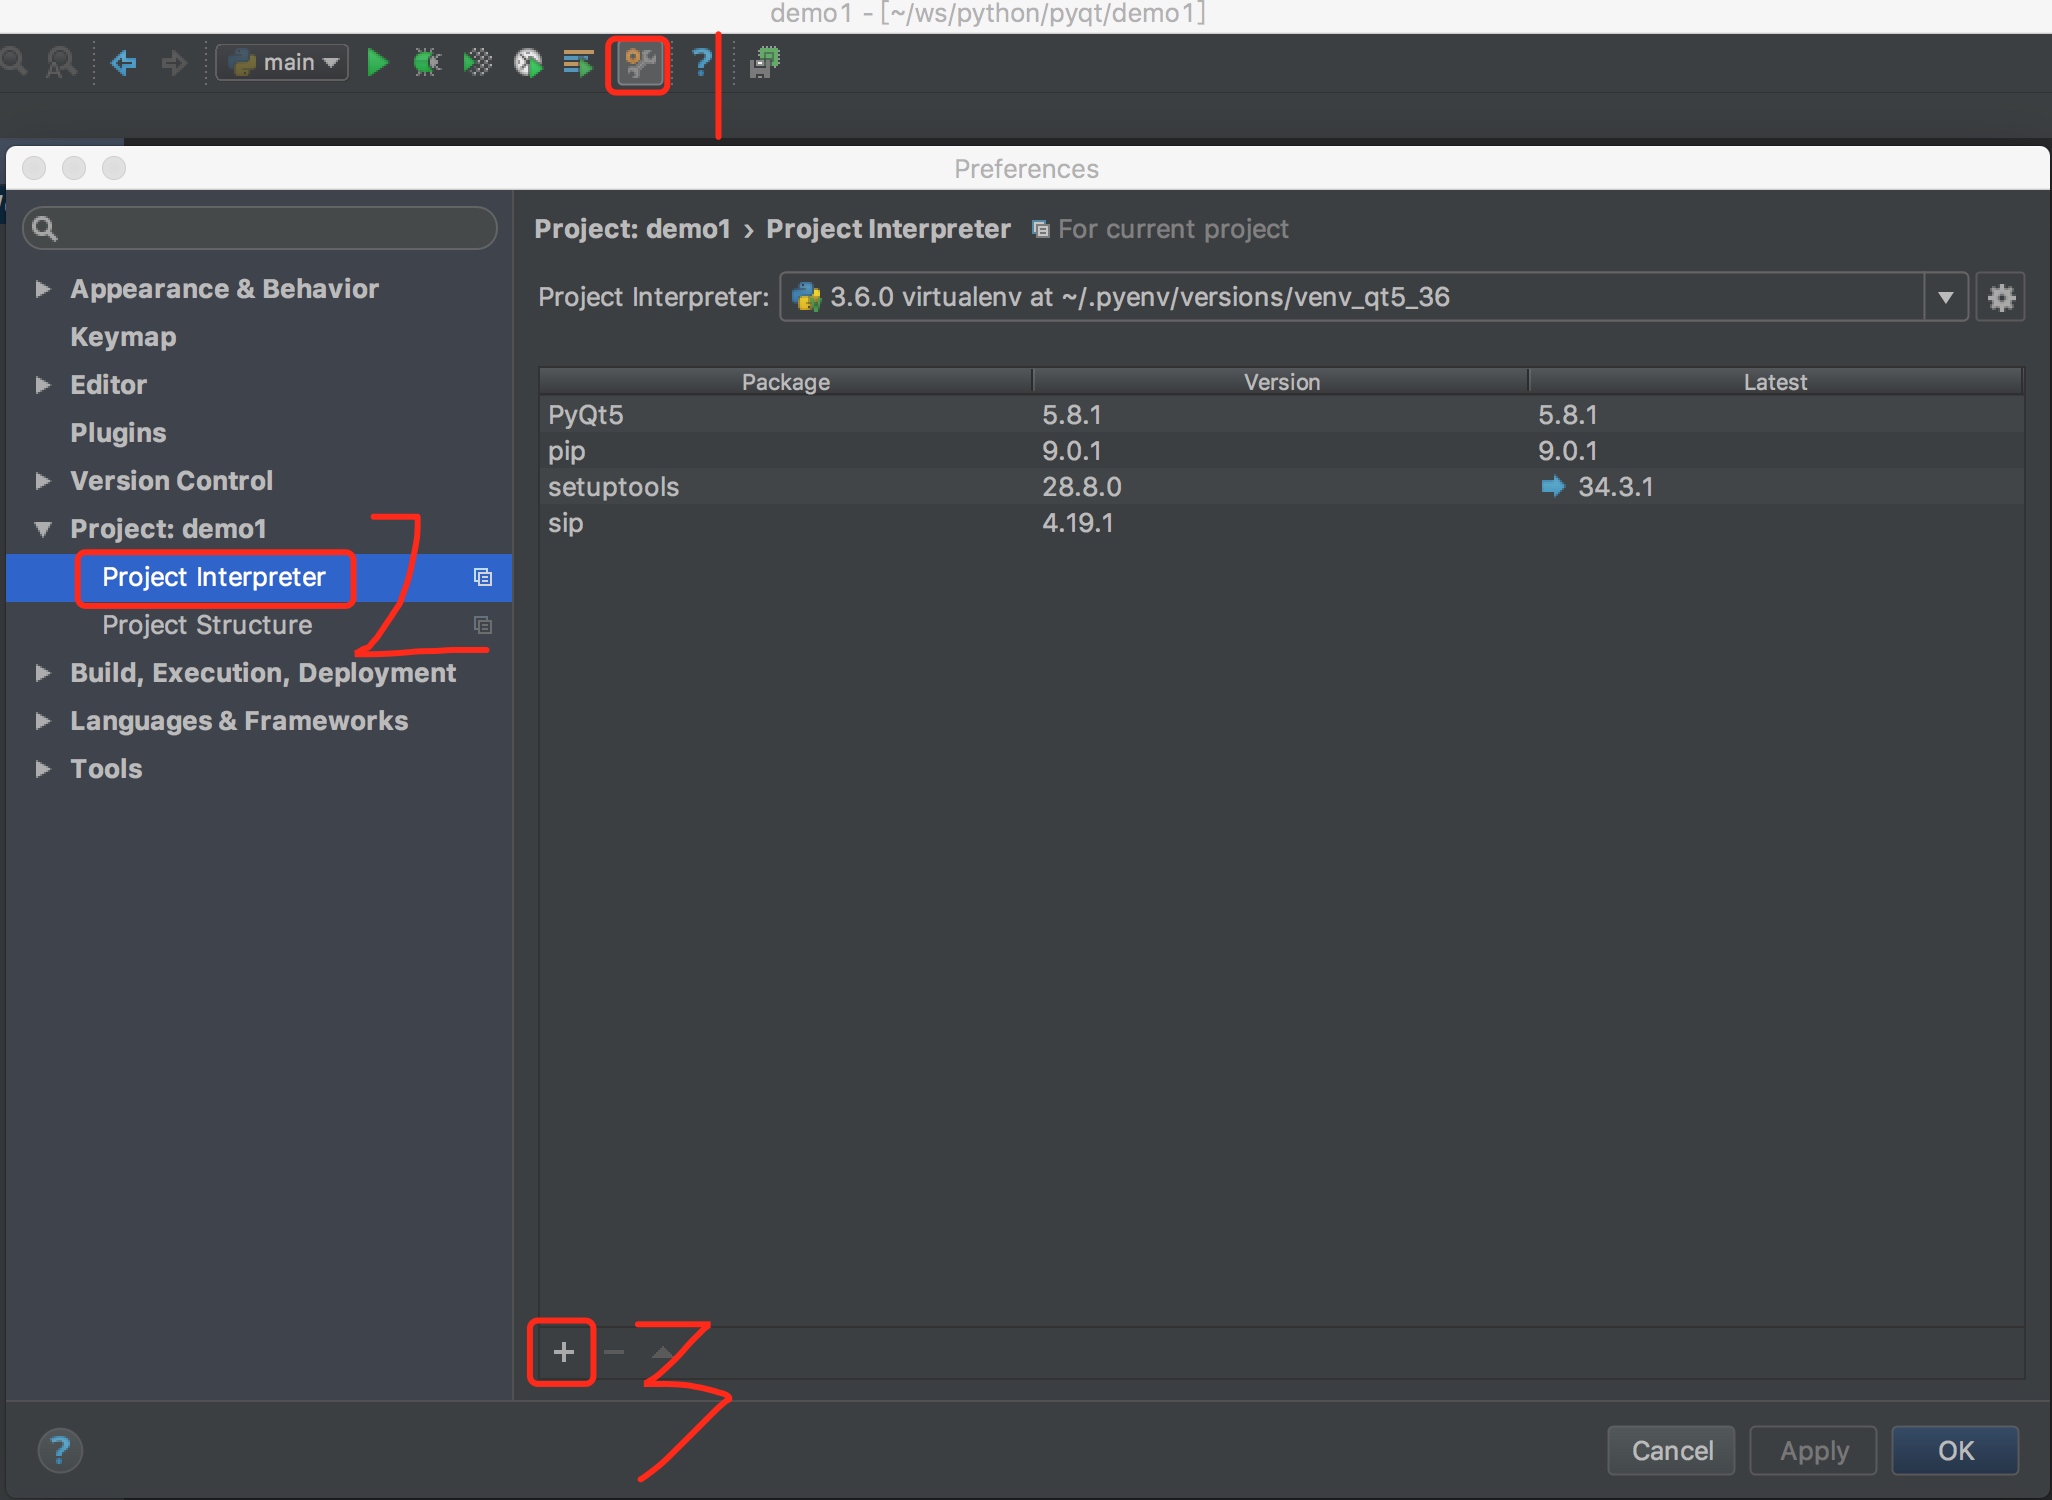Open Keymap settings page
This screenshot has width=2052, height=1500.
point(123,337)
